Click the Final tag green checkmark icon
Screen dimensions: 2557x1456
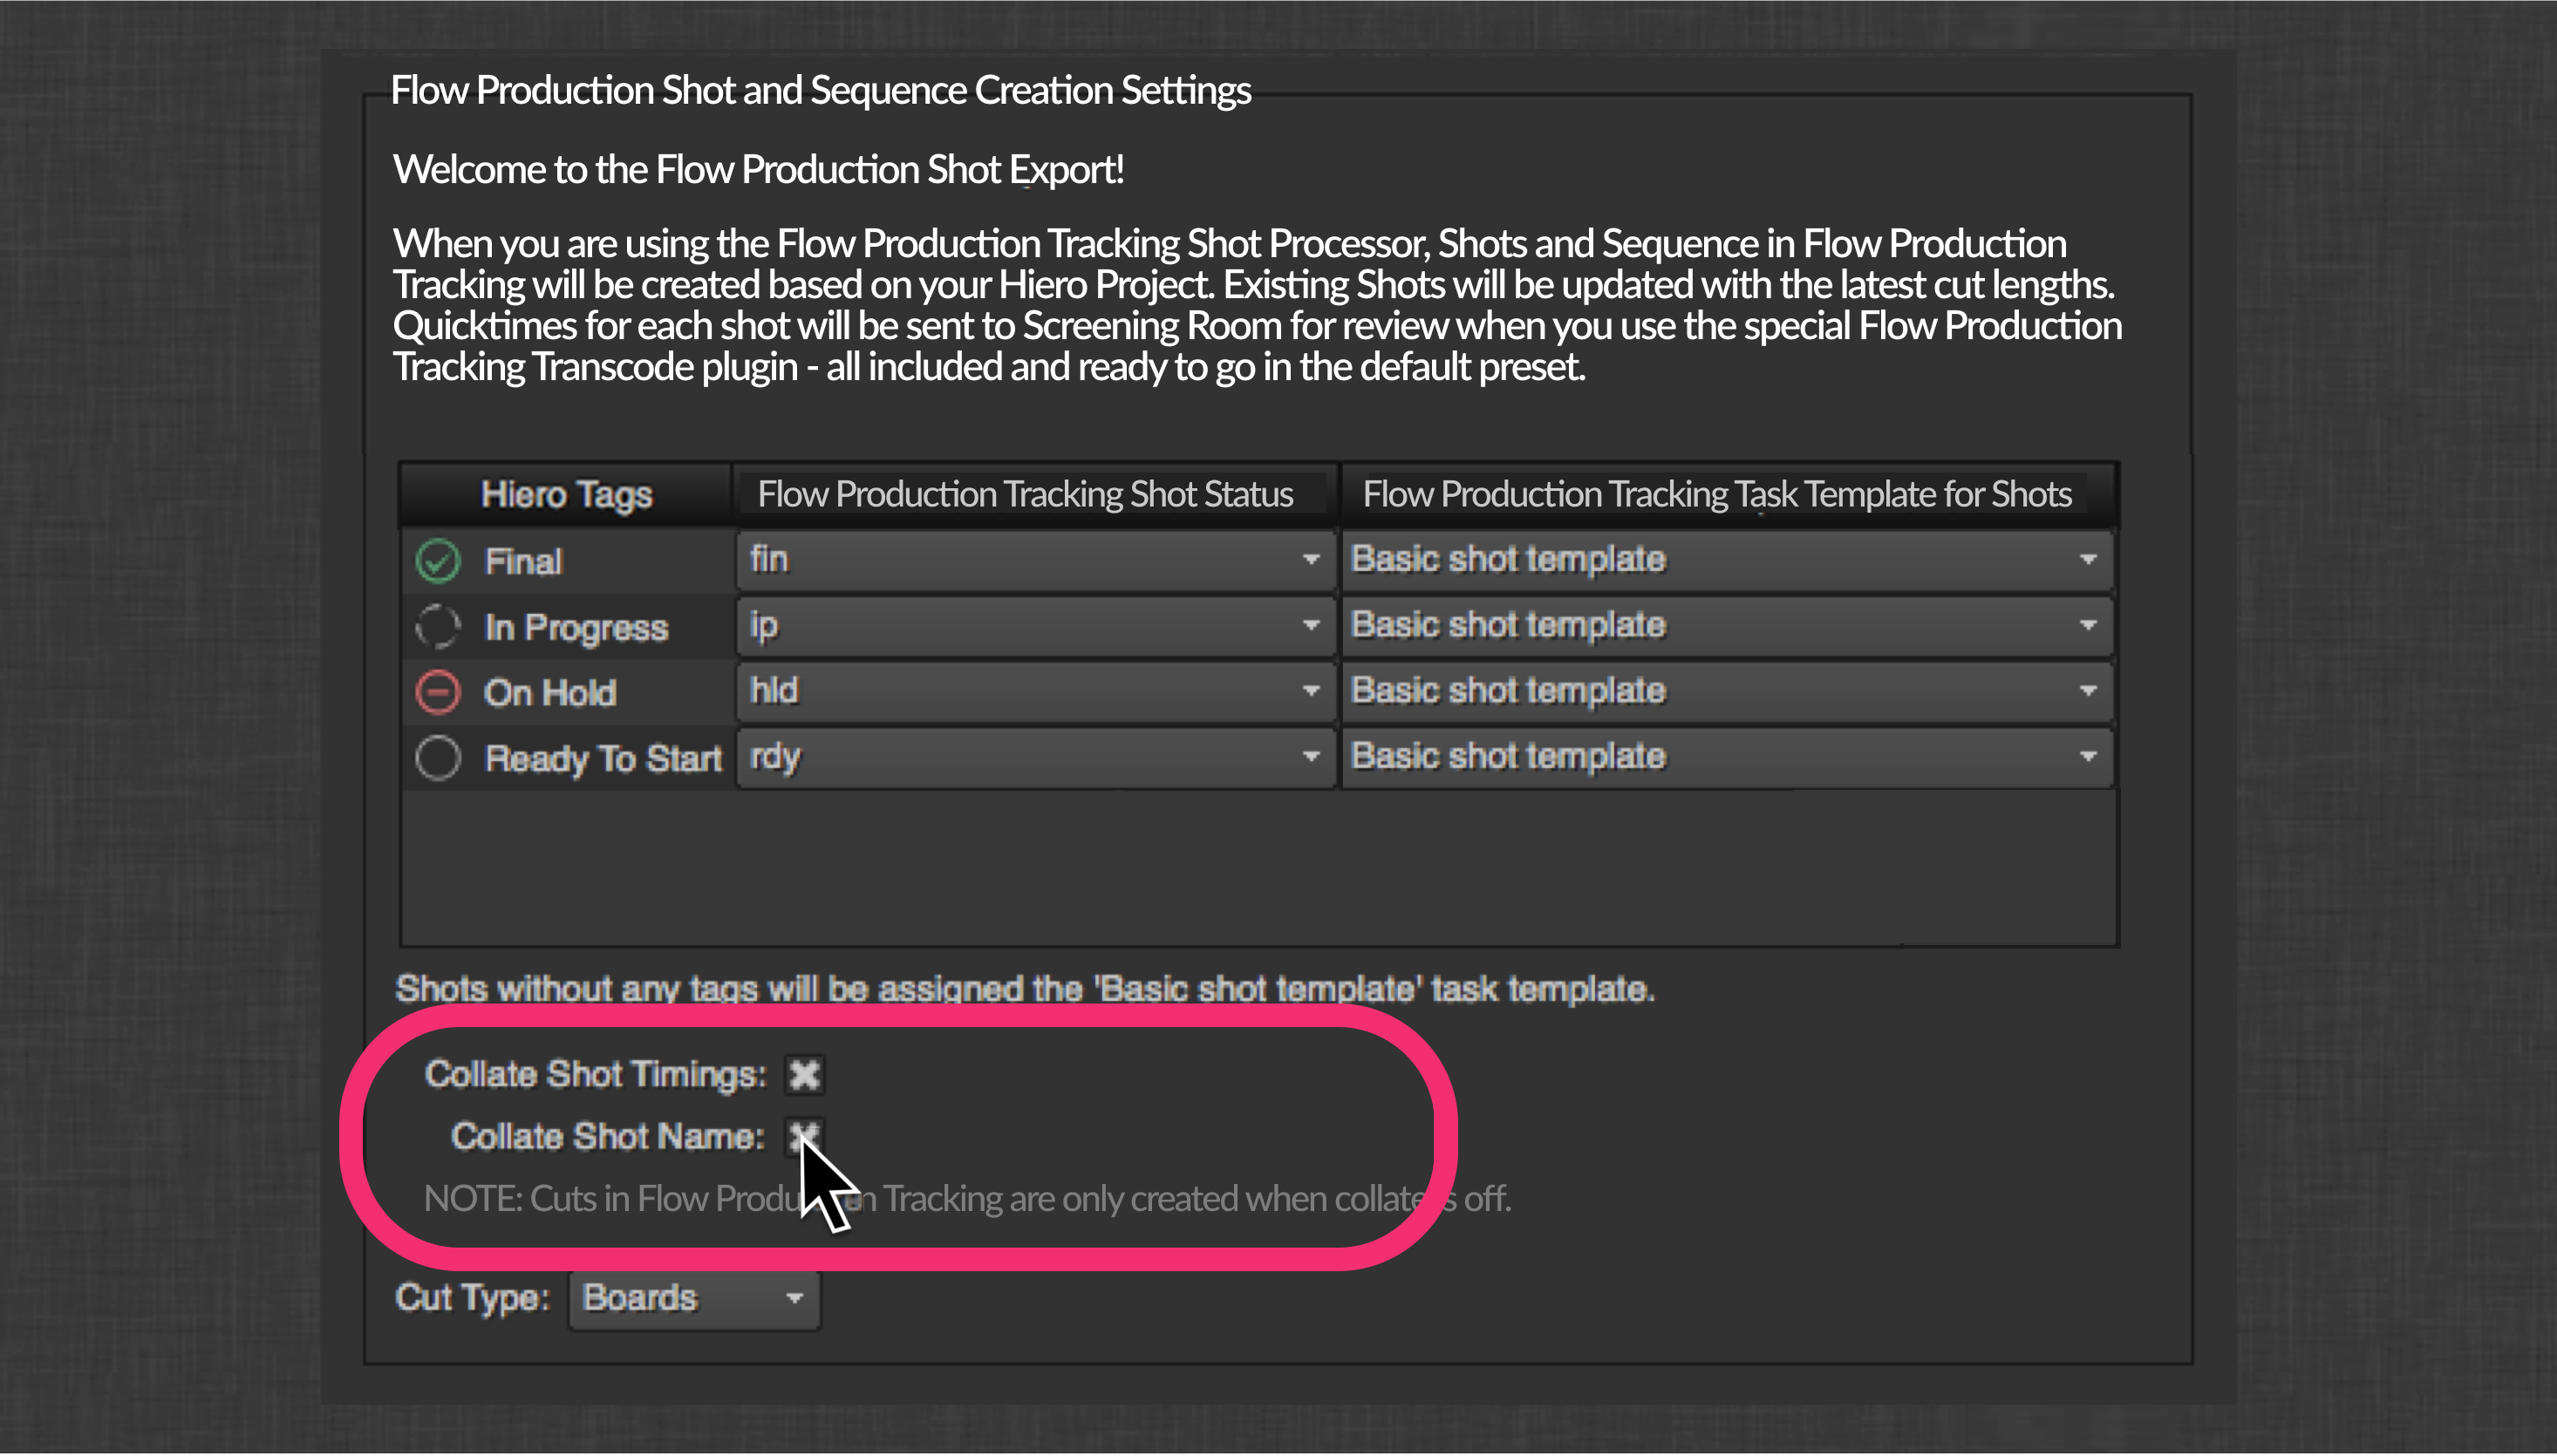pyautogui.click(x=438, y=561)
